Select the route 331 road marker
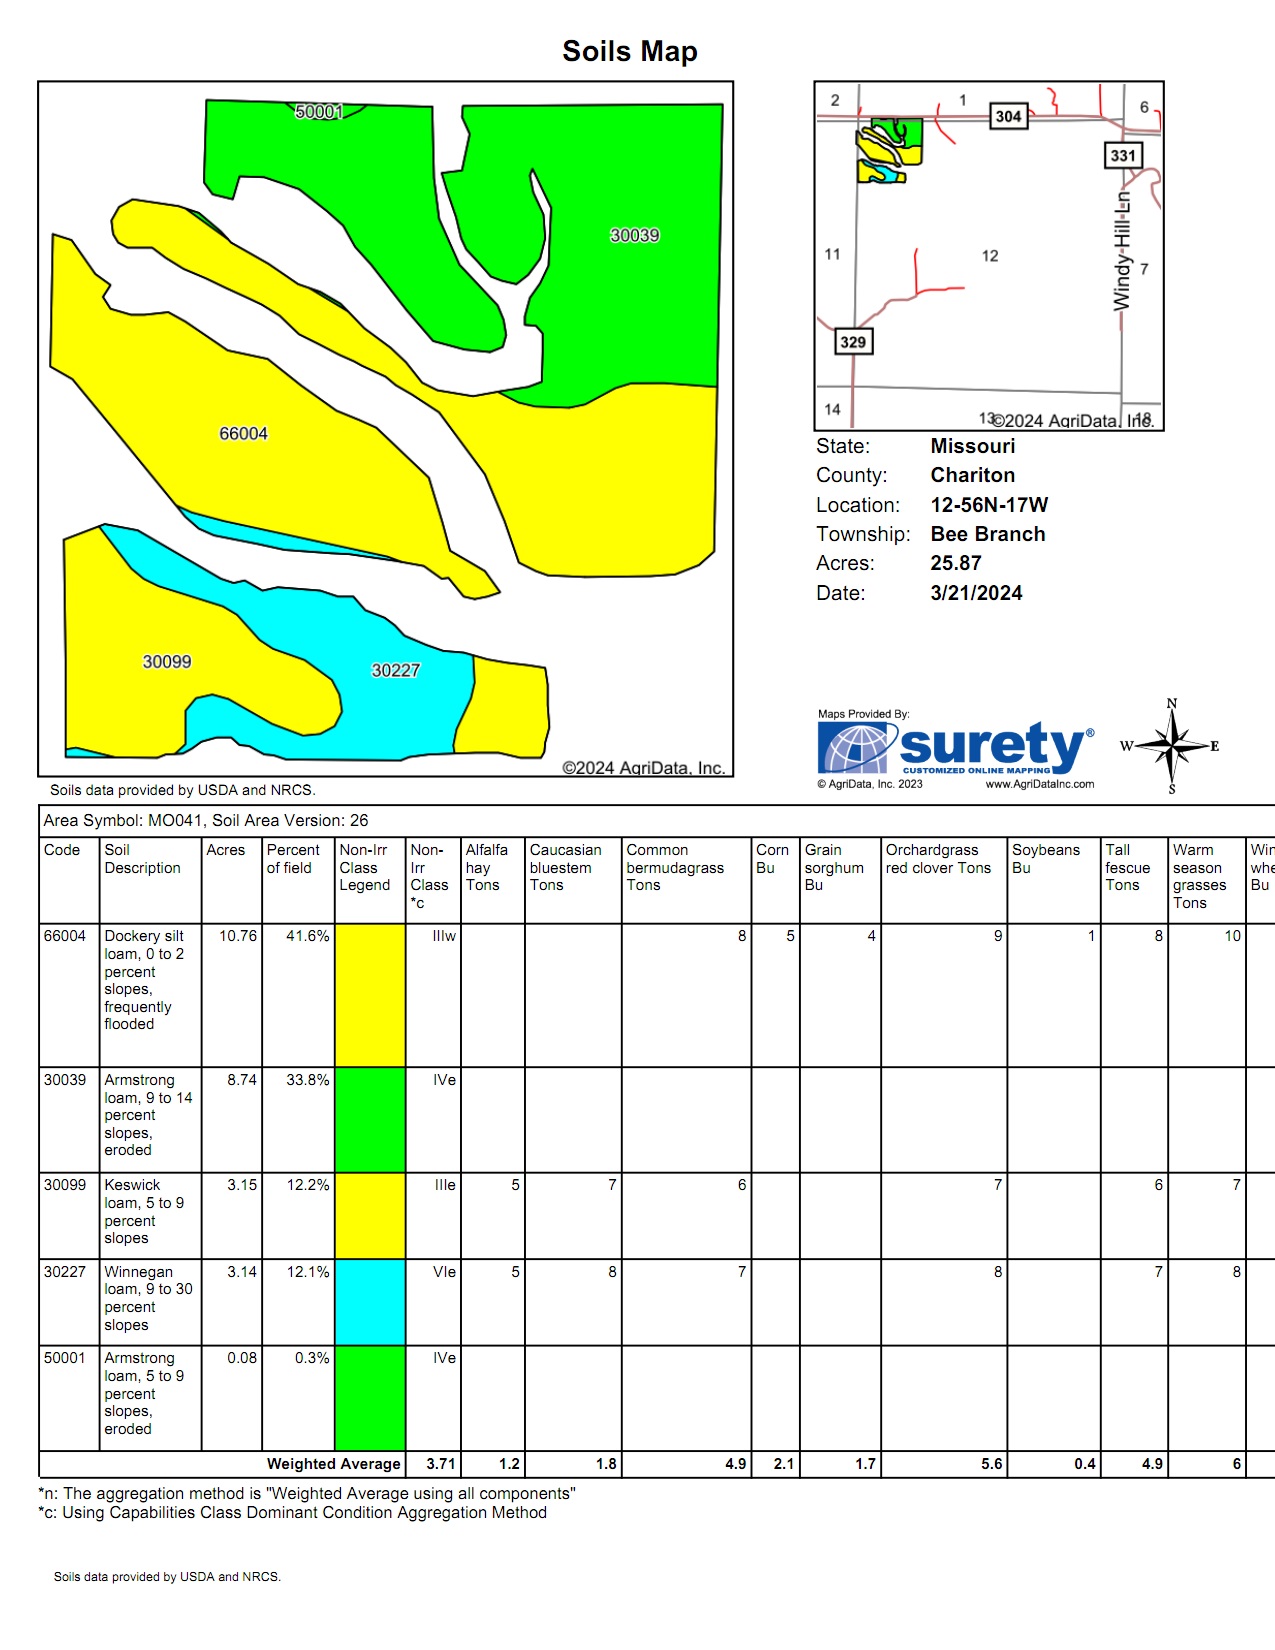Viewport: 1275px width, 1650px height. [x=1123, y=155]
